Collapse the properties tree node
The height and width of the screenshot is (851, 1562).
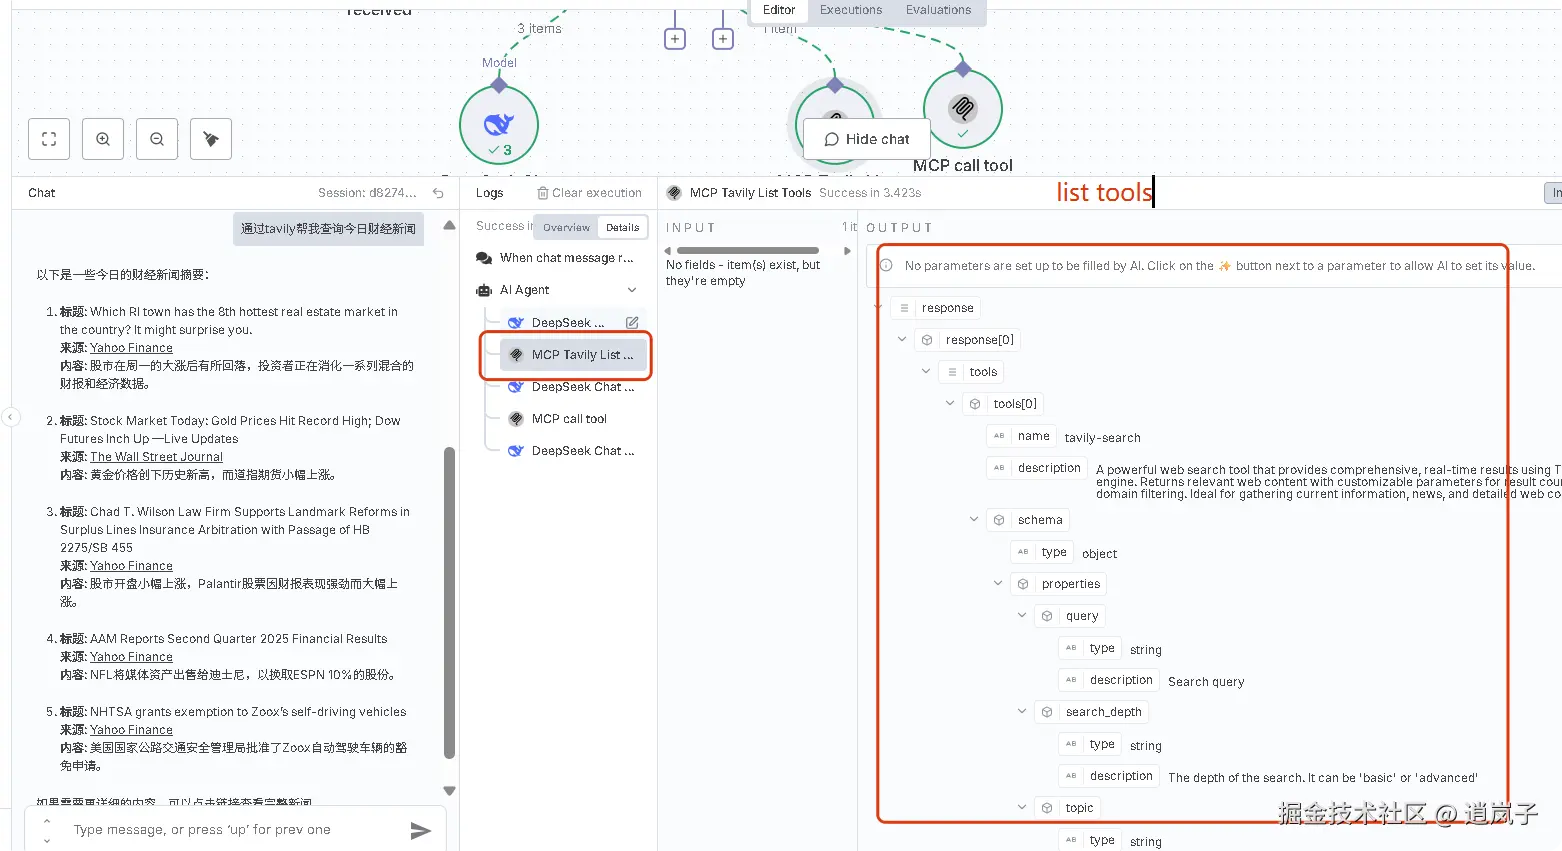(998, 584)
